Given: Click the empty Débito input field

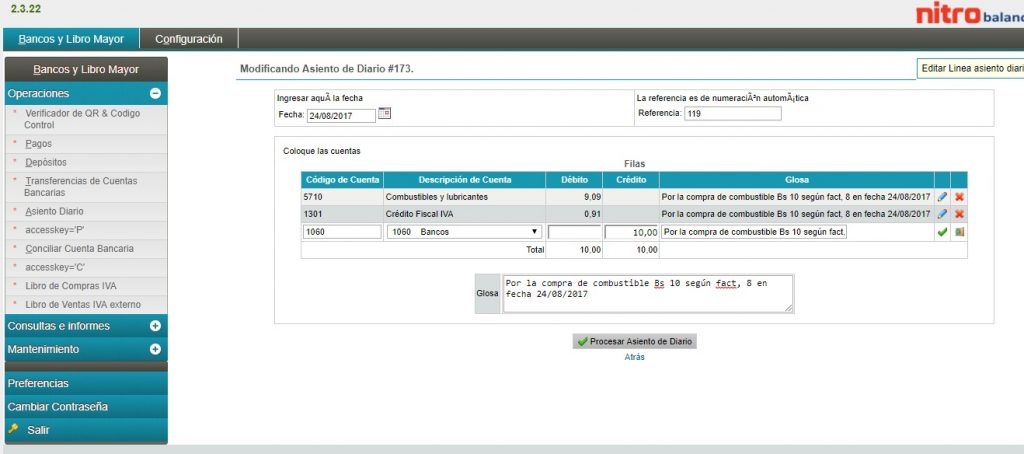Looking at the screenshot, I should [574, 232].
